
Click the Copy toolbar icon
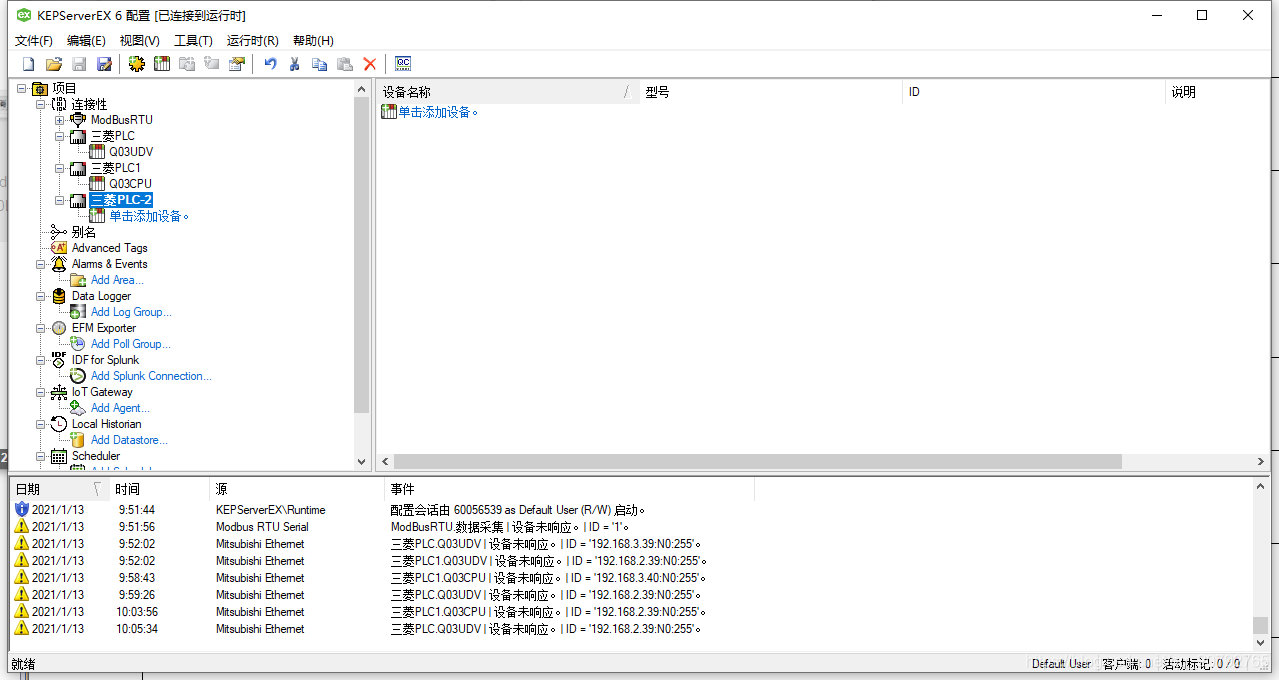[320, 64]
